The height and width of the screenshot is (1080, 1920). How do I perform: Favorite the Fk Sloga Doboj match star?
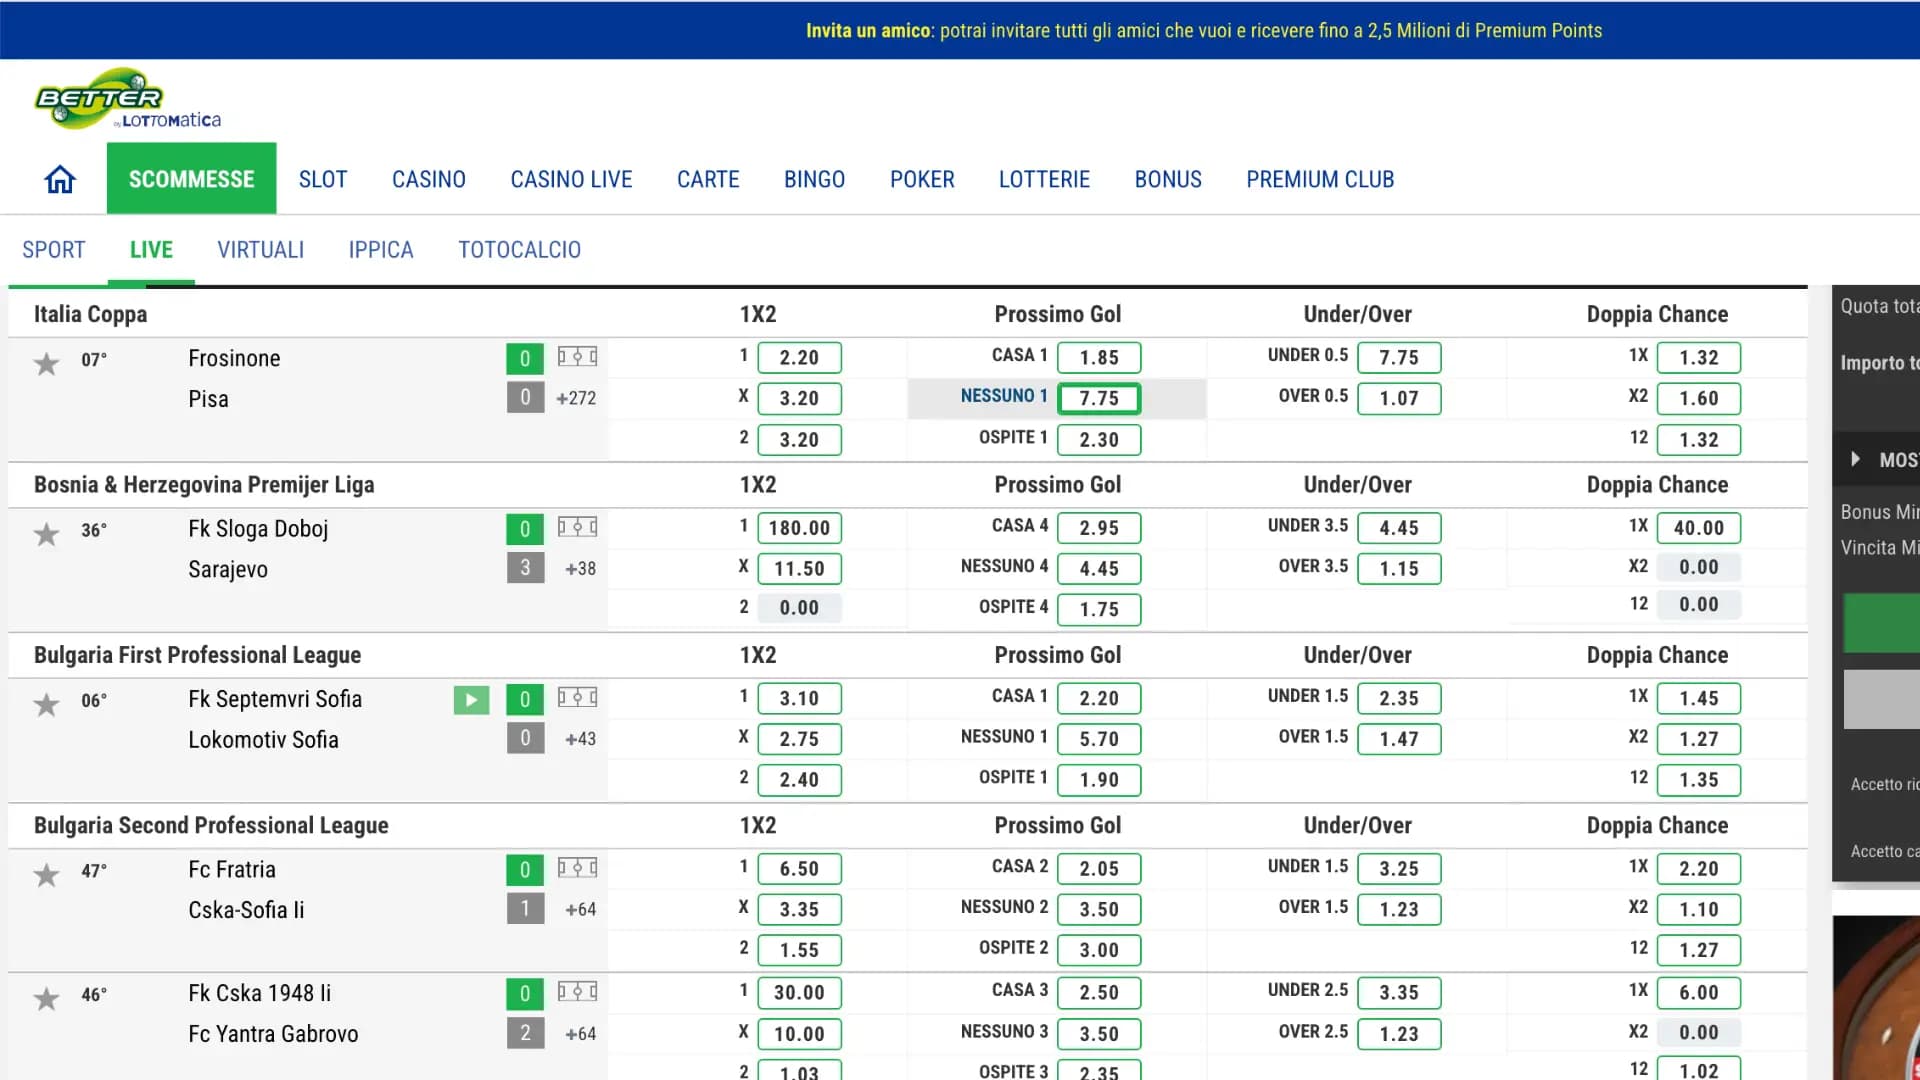(46, 534)
